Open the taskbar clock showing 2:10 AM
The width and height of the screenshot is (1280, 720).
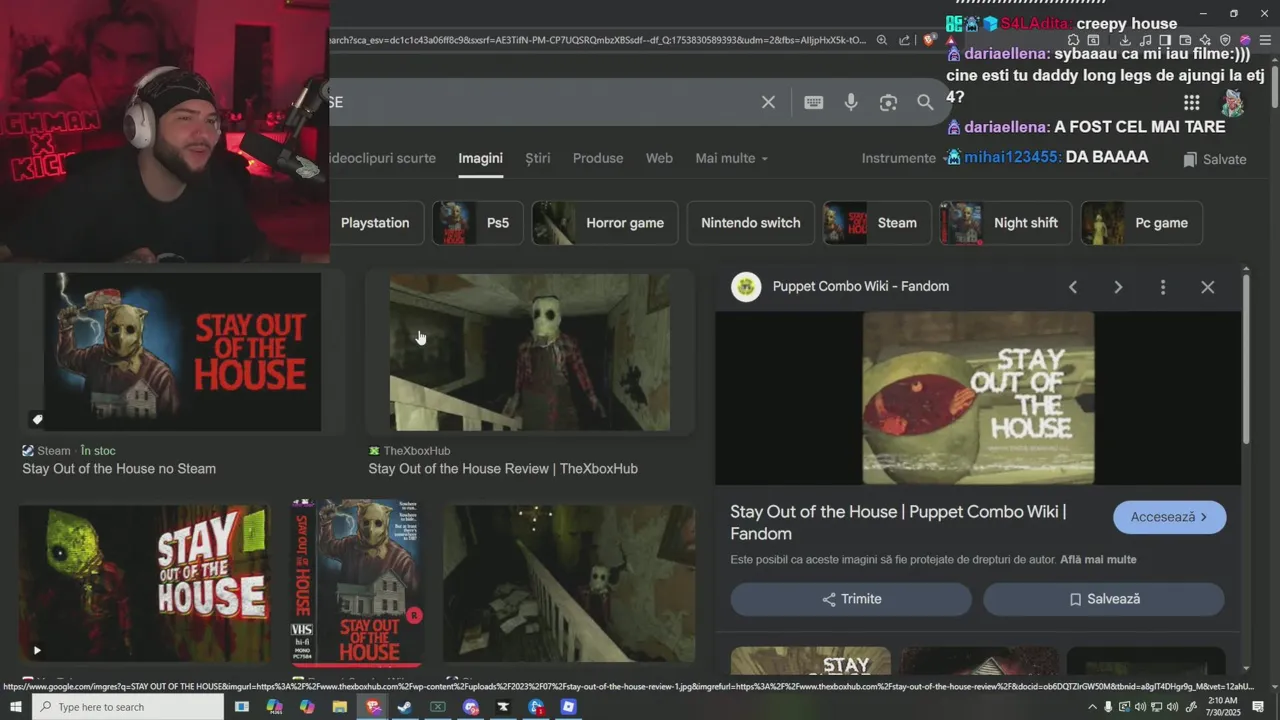[1222, 707]
